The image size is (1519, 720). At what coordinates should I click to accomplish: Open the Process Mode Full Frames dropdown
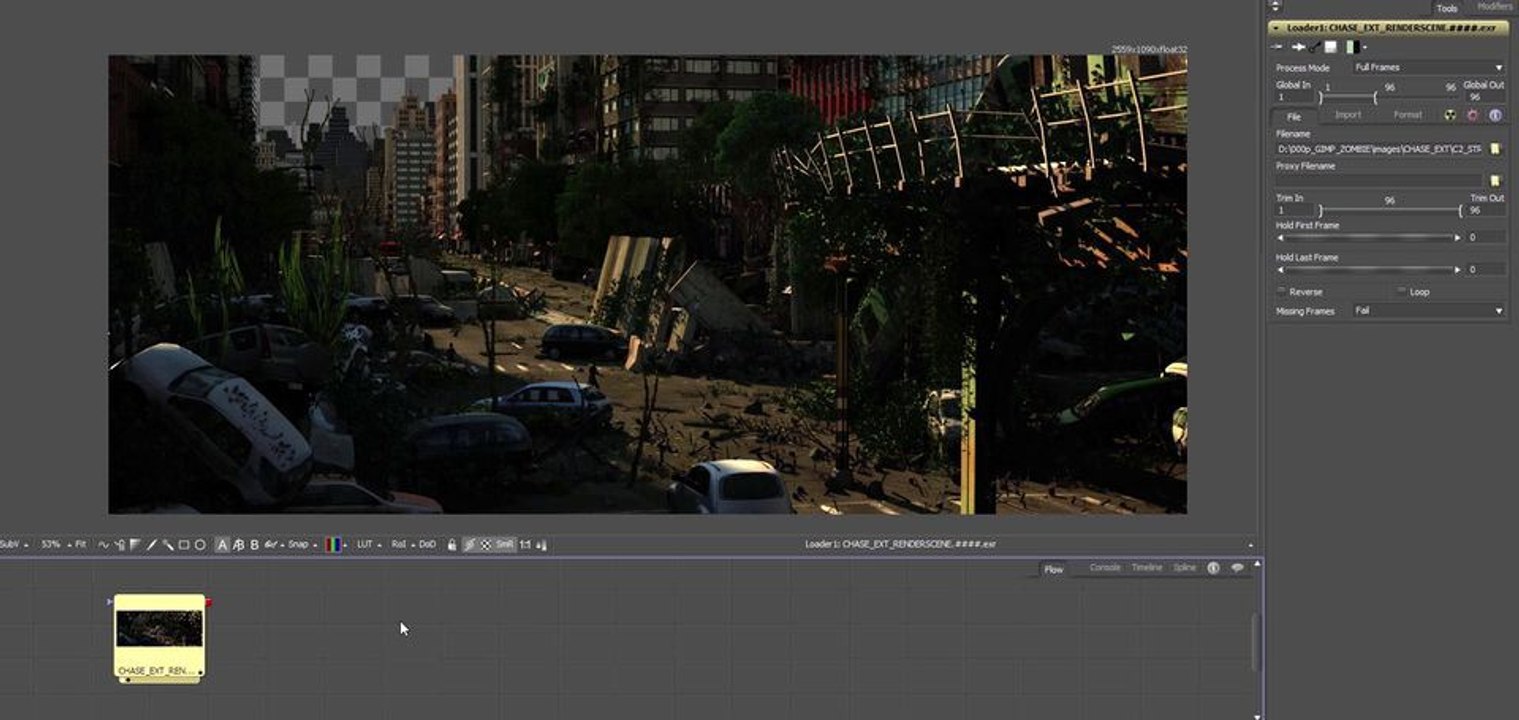click(1429, 67)
